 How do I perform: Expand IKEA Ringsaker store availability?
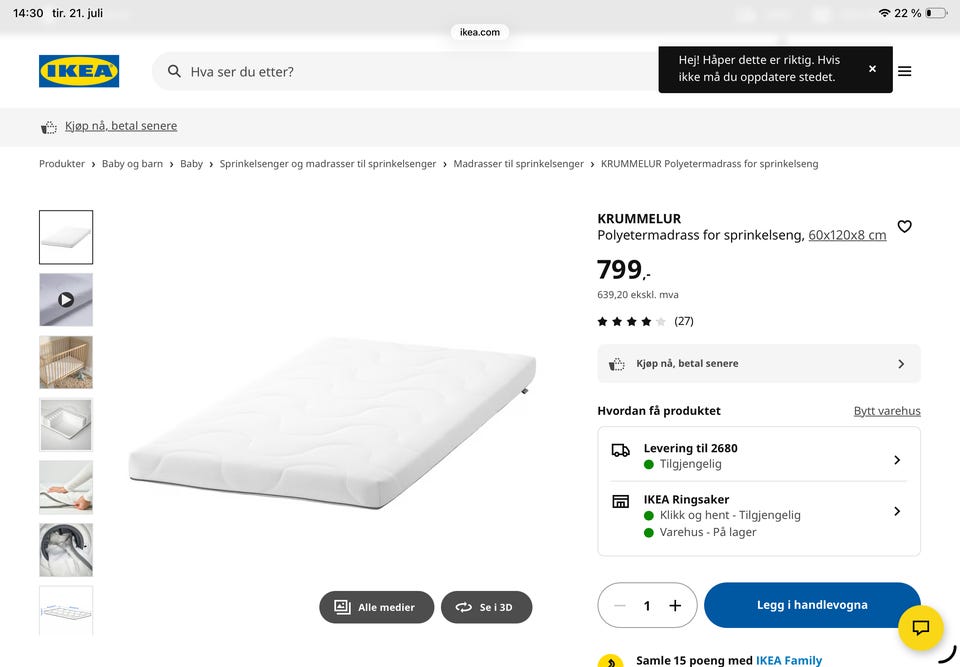tap(759, 516)
